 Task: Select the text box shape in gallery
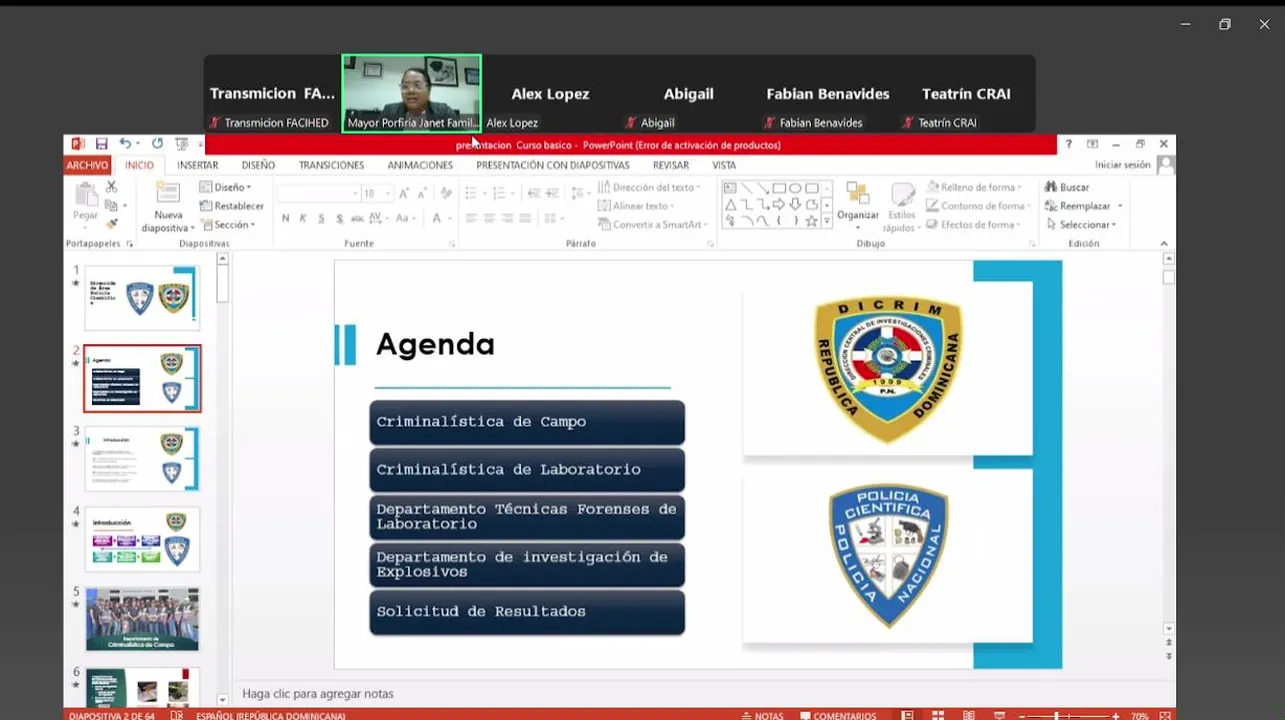click(730, 188)
